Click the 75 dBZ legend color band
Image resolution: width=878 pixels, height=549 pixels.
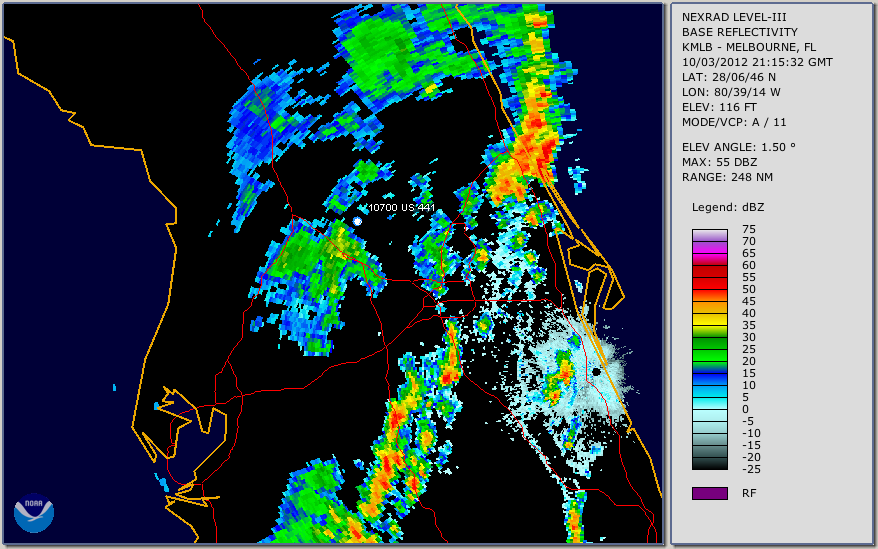click(709, 235)
